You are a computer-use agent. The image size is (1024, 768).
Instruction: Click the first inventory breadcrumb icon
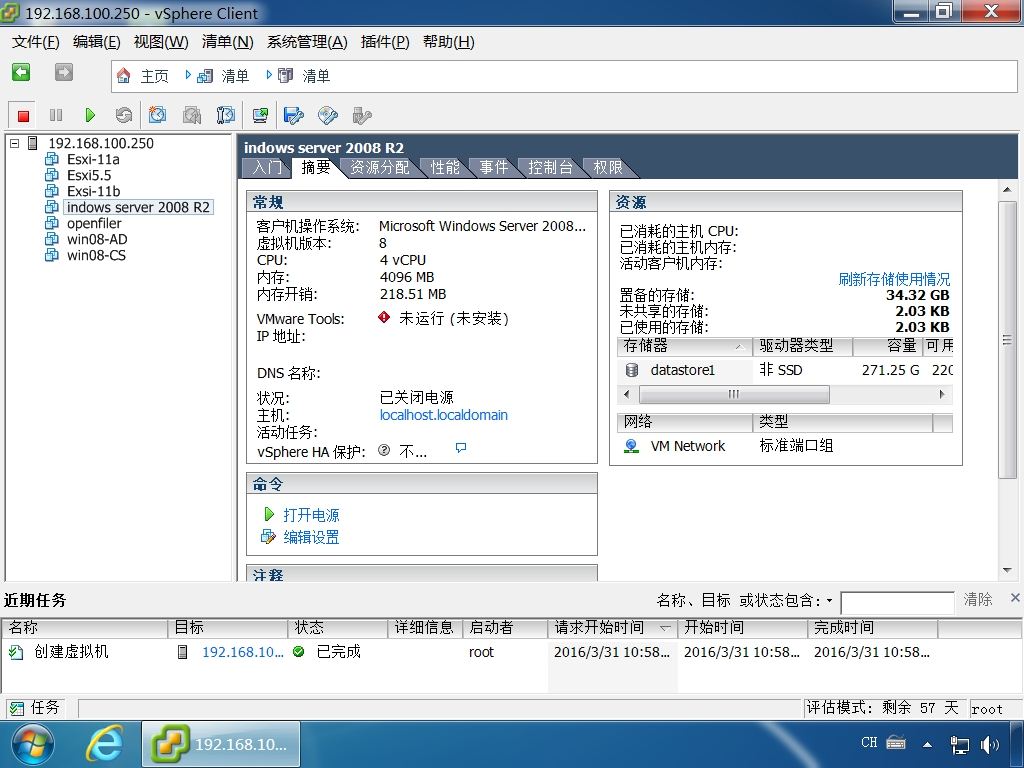(x=204, y=76)
